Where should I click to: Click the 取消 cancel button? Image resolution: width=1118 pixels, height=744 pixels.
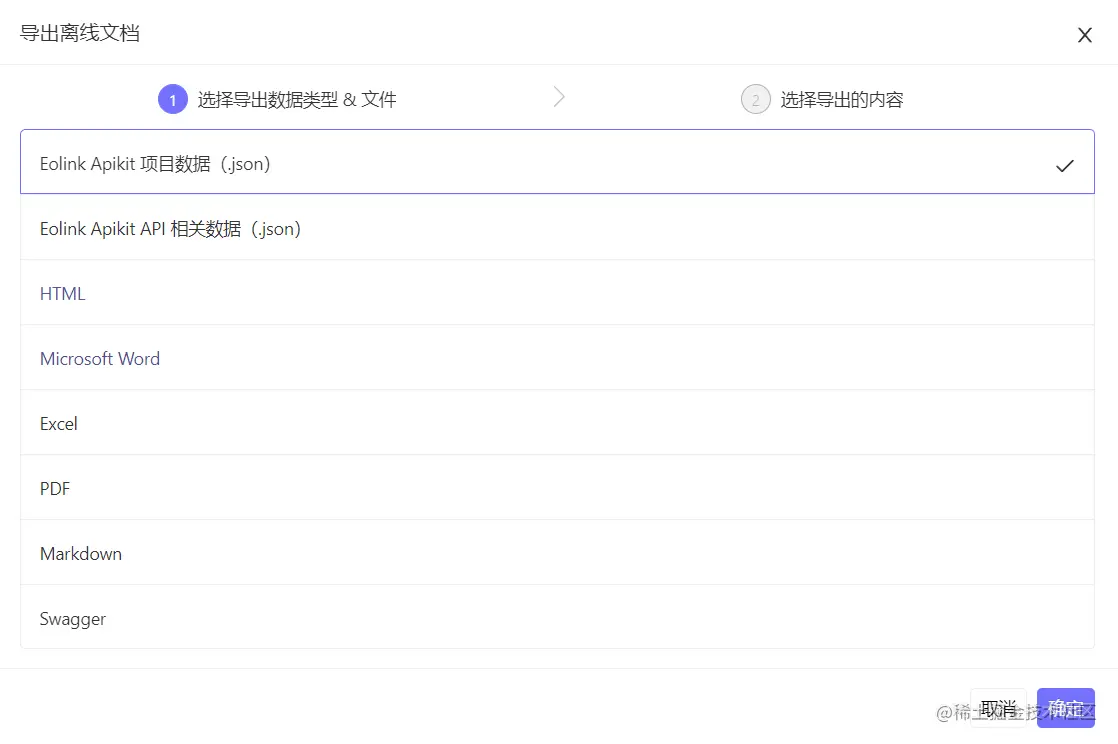pos(998,708)
